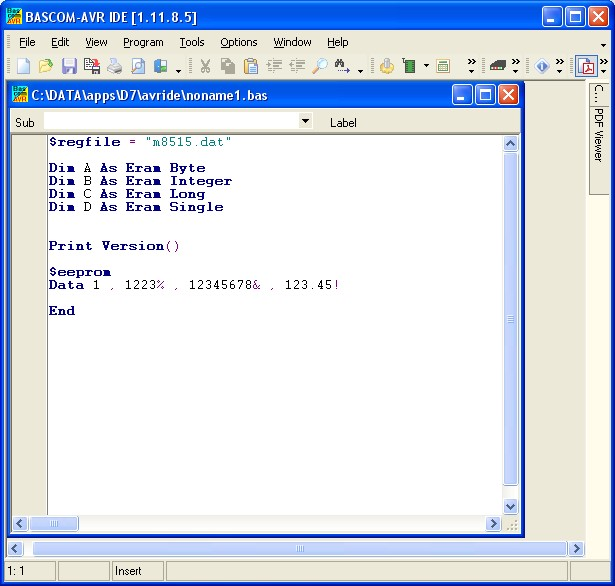615x586 pixels.
Task: Open a file using the folder icon
Action: (x=46, y=66)
